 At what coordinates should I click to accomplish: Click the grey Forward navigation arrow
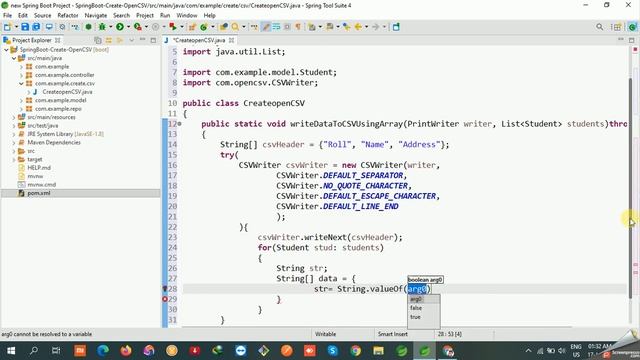tap(376, 27)
